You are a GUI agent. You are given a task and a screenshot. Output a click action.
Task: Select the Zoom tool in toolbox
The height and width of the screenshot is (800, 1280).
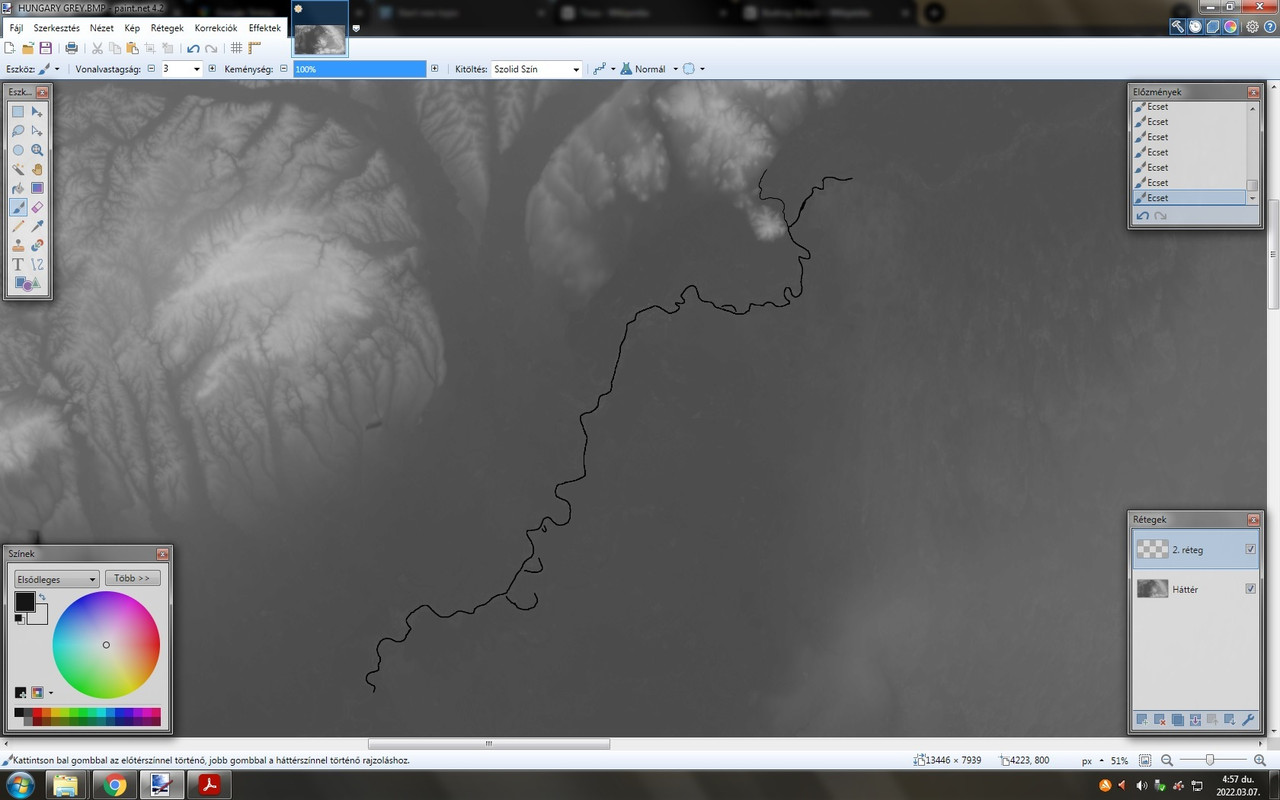coord(37,150)
